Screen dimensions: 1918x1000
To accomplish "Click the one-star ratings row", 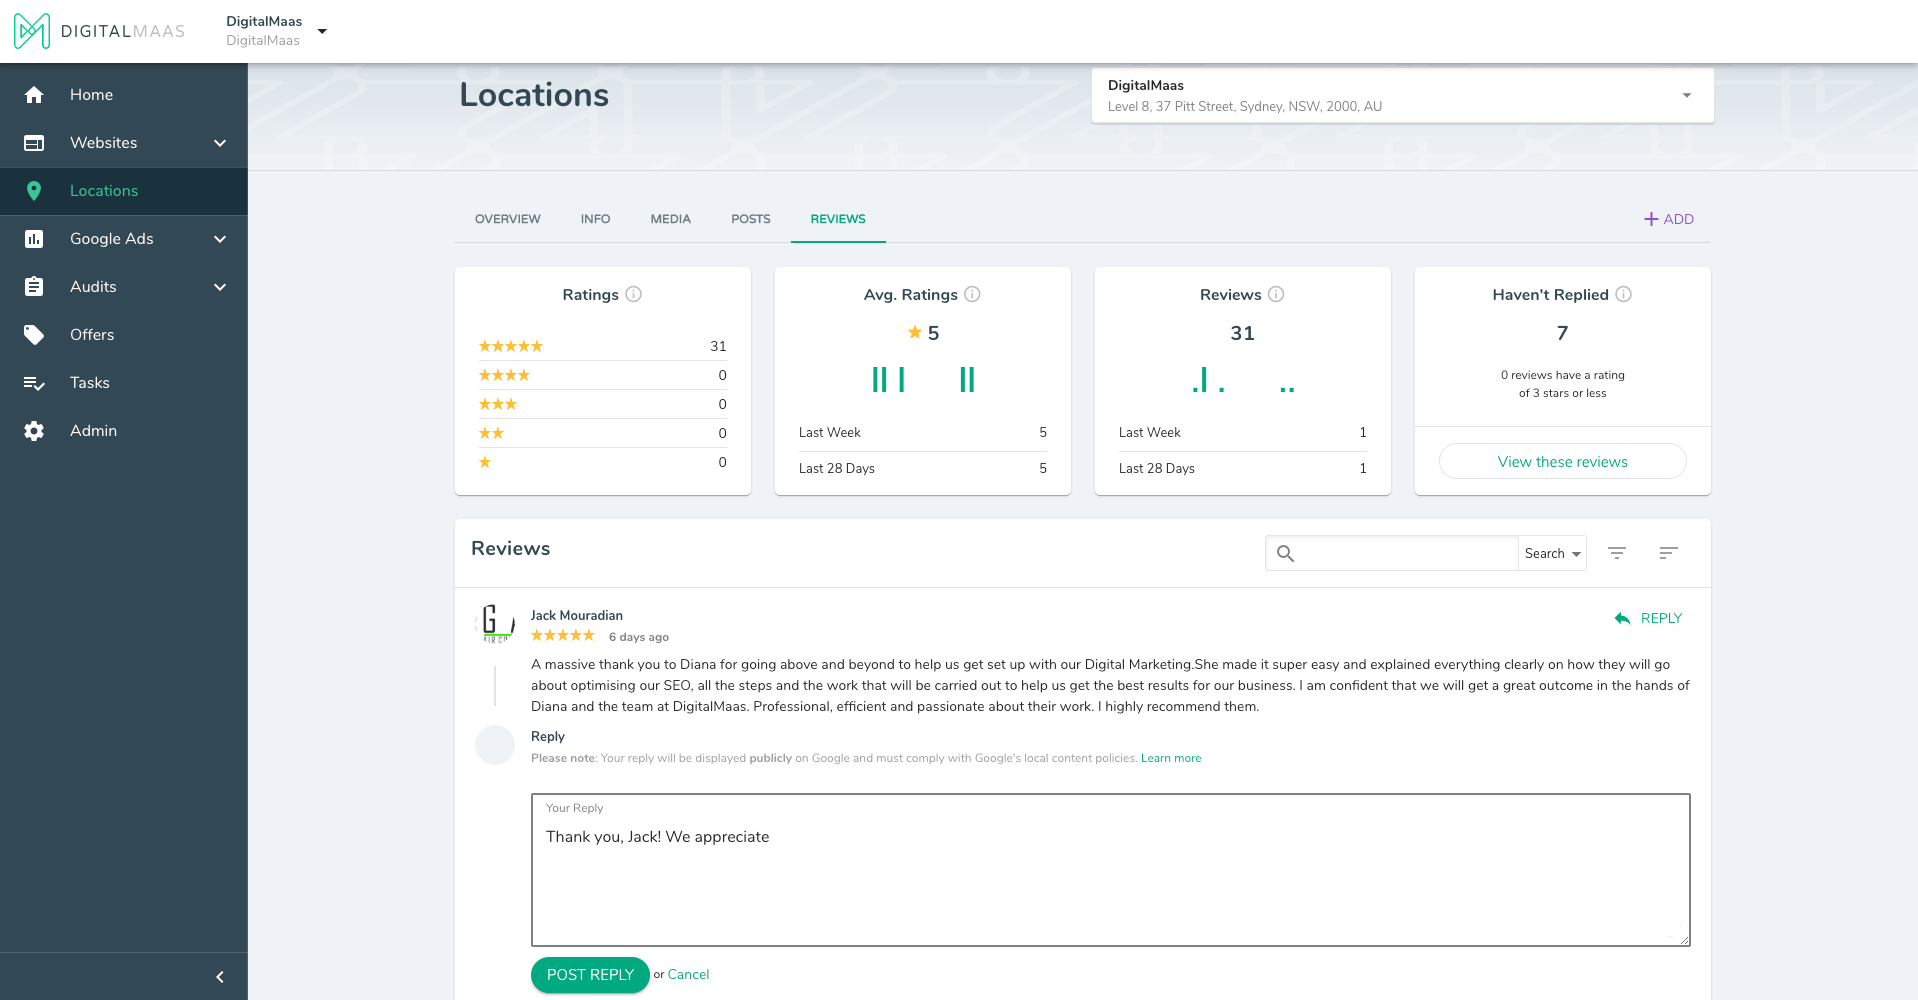I will [603, 462].
